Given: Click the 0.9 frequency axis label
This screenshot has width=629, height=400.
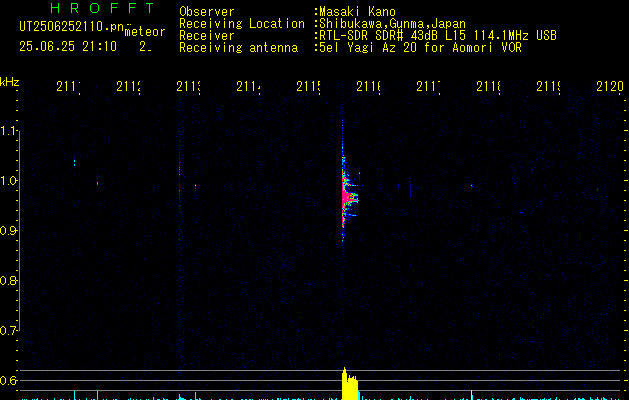Looking at the screenshot, I should tap(8, 231).
